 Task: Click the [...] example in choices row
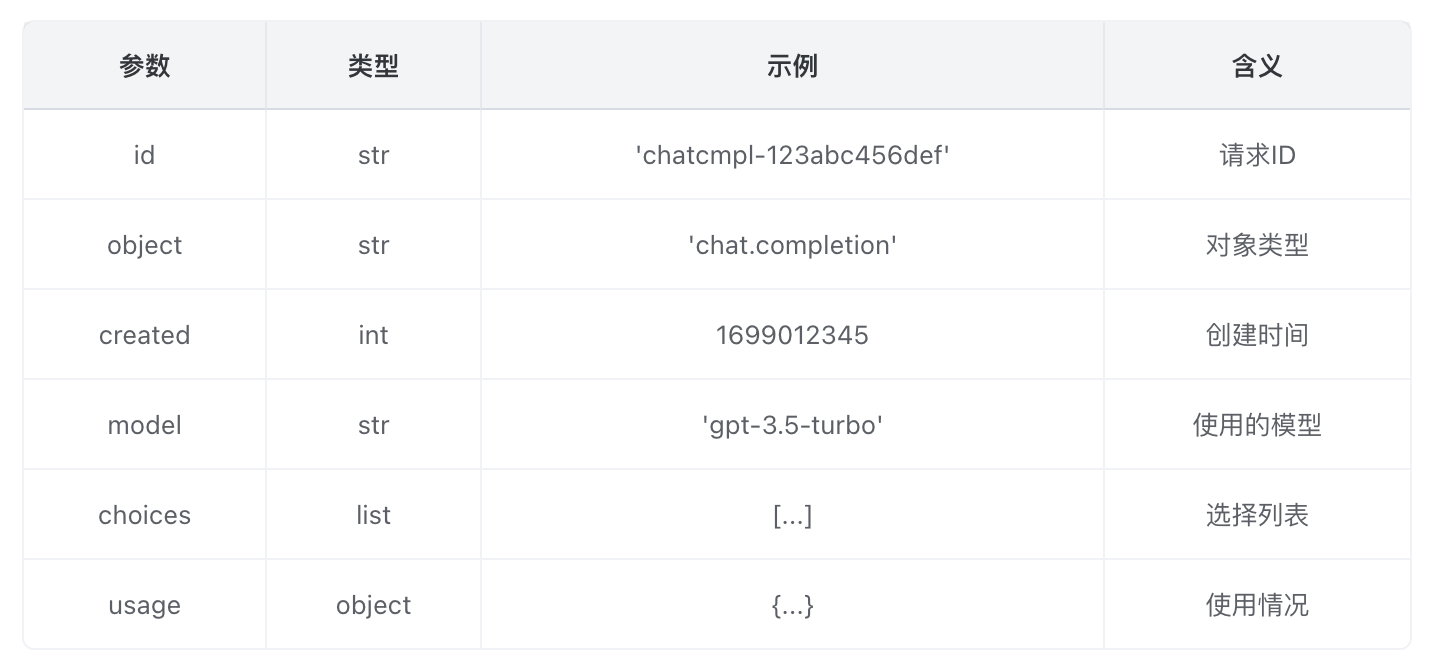[x=792, y=515]
